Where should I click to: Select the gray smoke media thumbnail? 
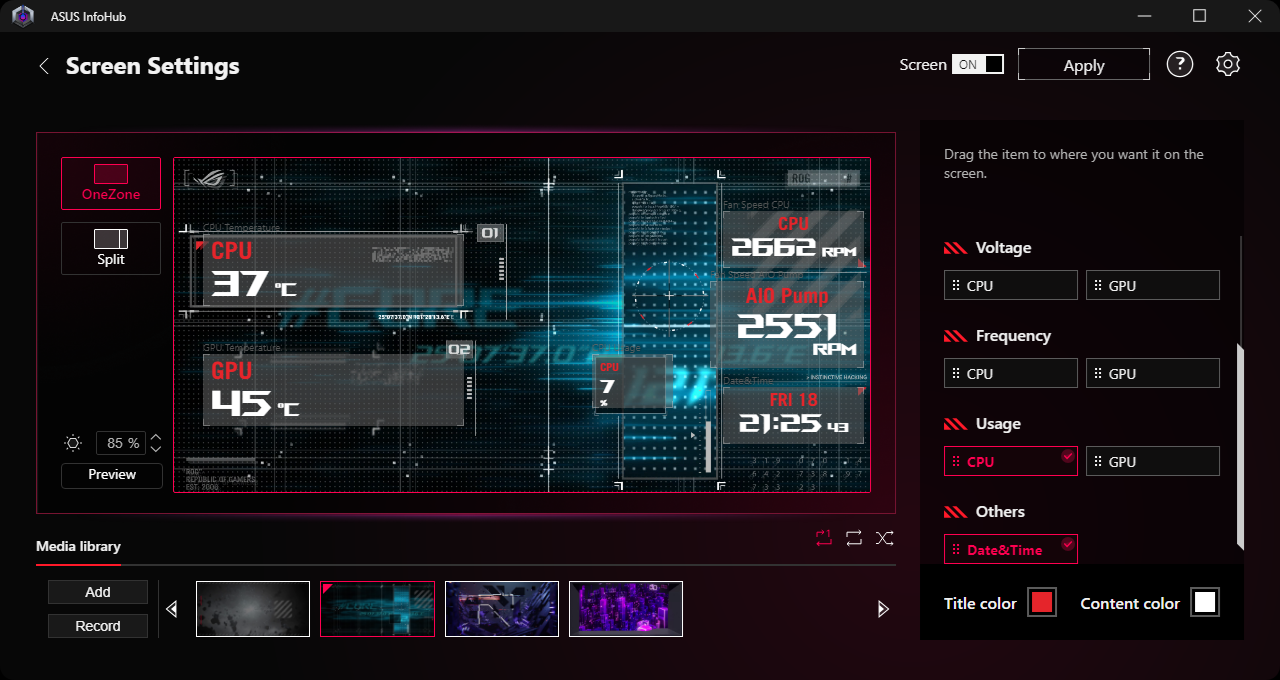click(253, 609)
